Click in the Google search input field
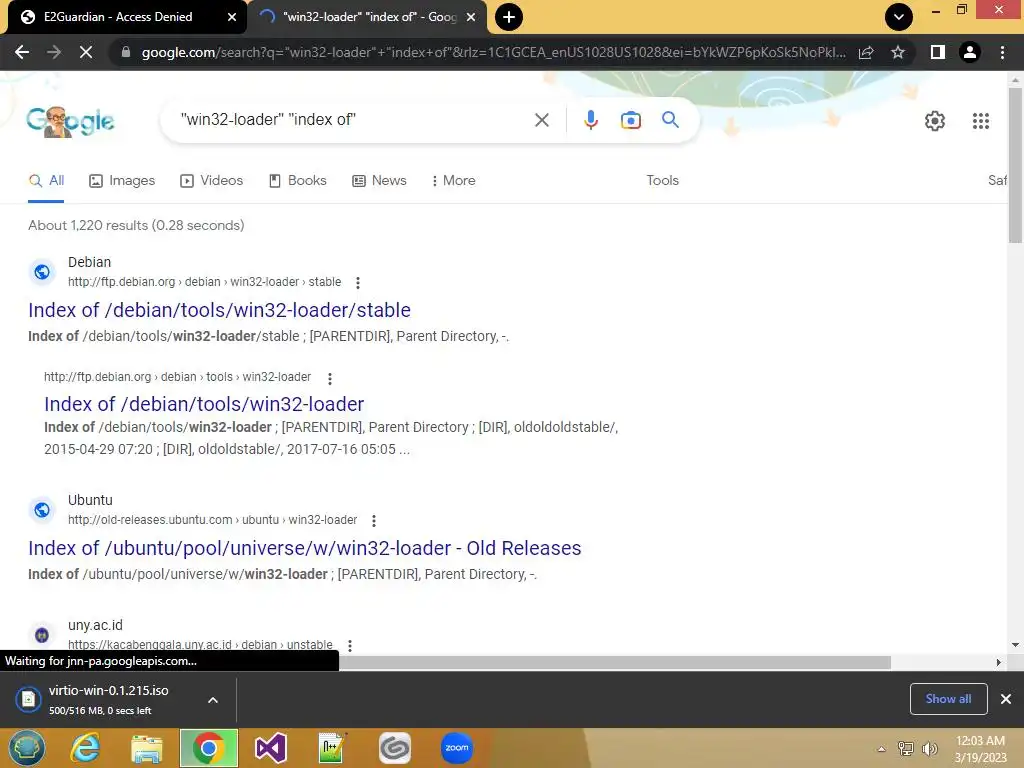The height and width of the screenshot is (768, 1024). click(x=353, y=120)
